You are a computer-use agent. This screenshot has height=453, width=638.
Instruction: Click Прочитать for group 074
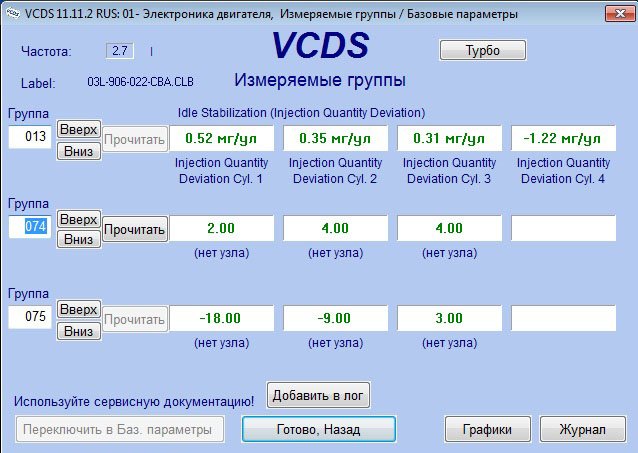click(135, 230)
